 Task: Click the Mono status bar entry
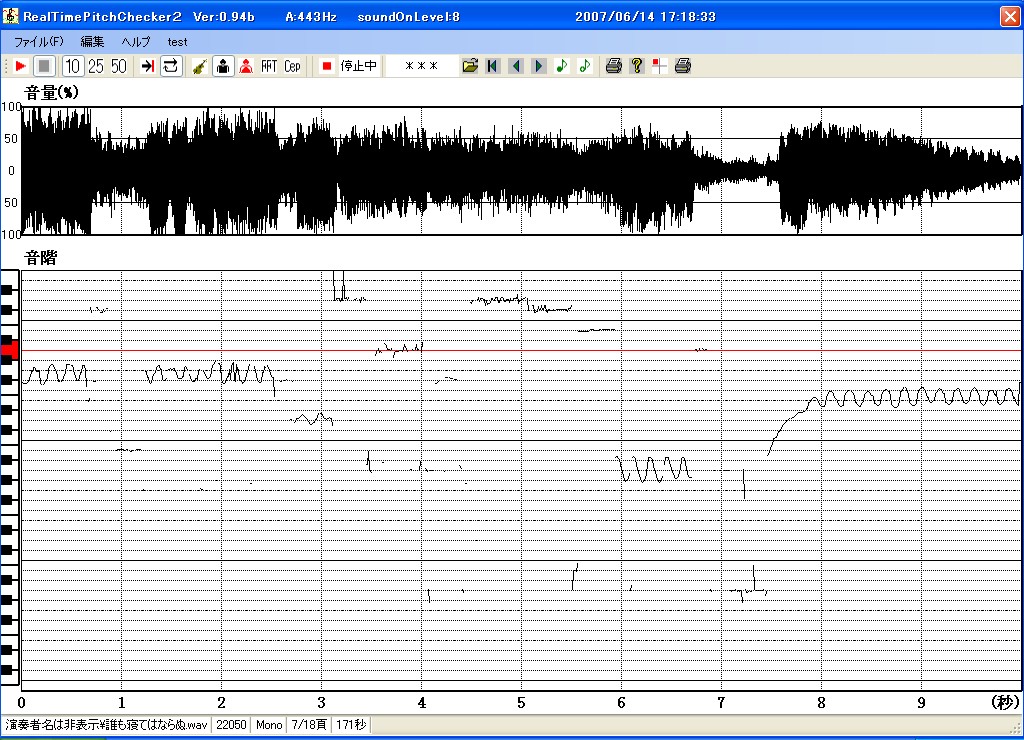tap(269, 725)
